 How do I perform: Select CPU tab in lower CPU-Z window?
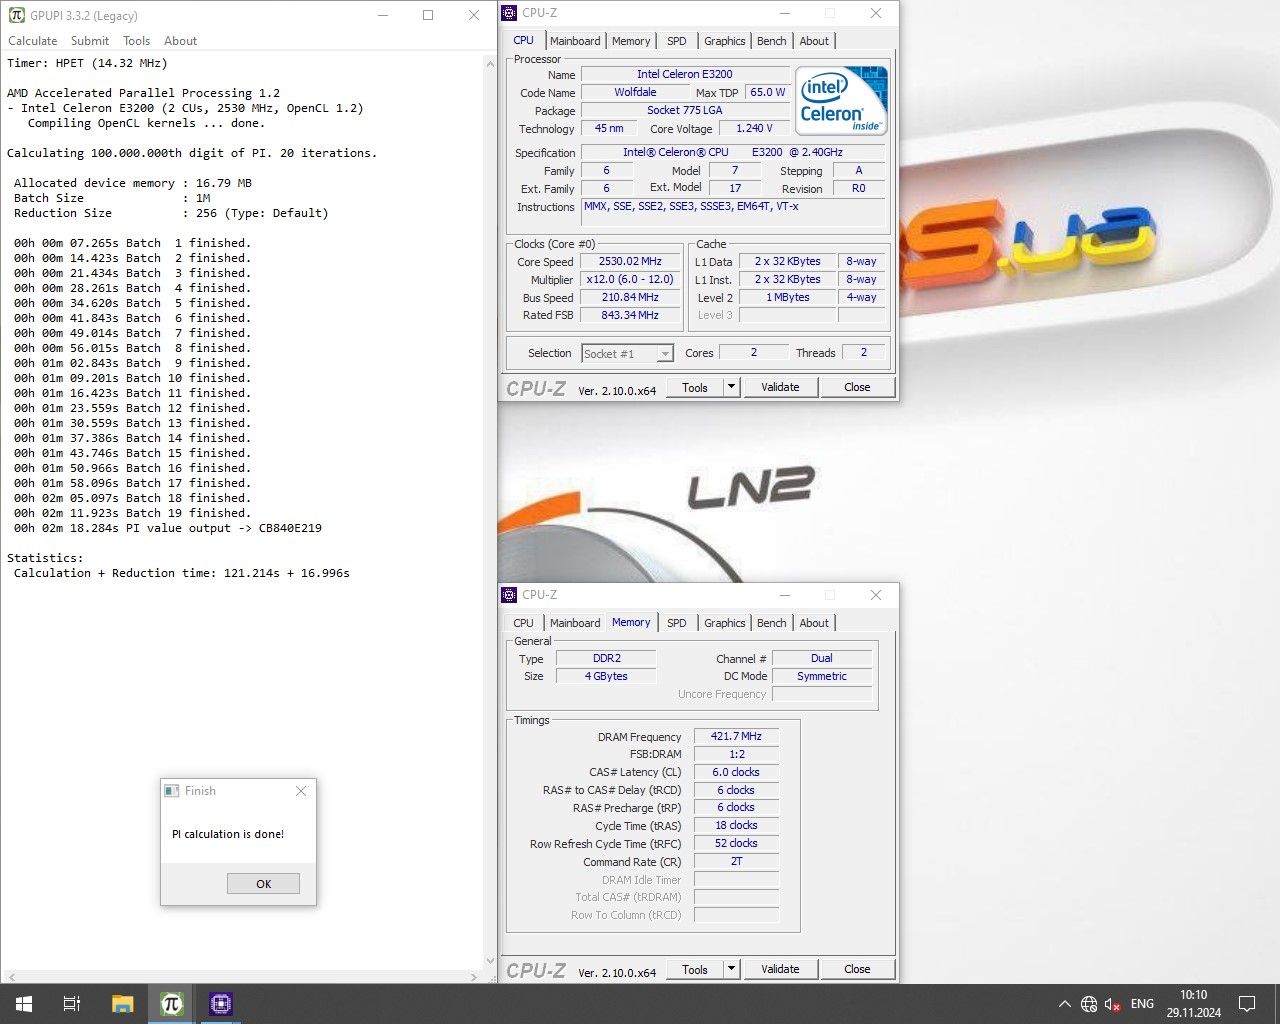pos(524,623)
